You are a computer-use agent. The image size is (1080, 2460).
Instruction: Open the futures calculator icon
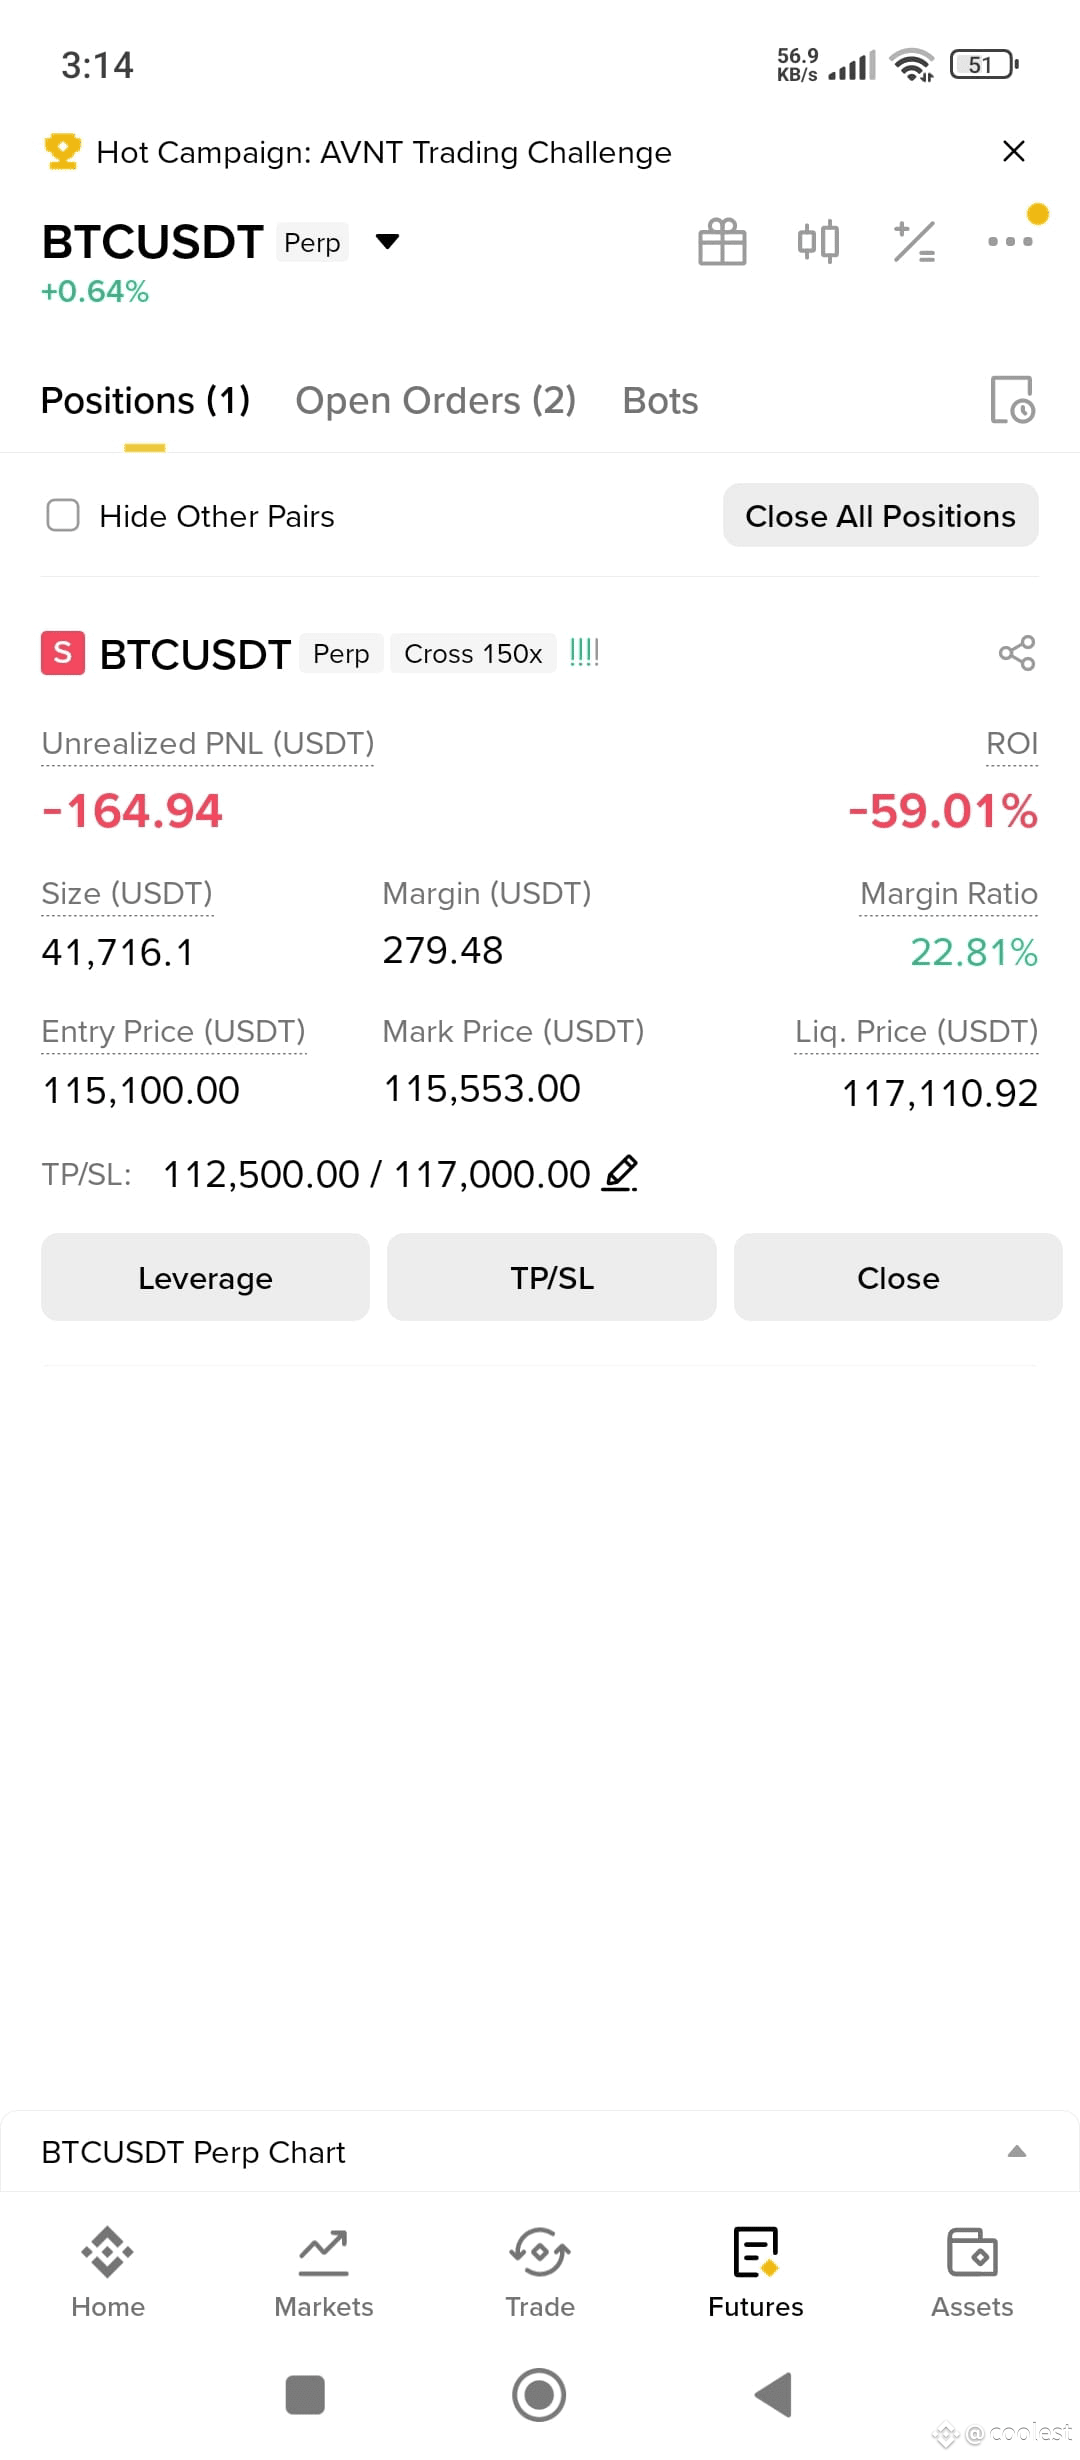[x=914, y=242]
